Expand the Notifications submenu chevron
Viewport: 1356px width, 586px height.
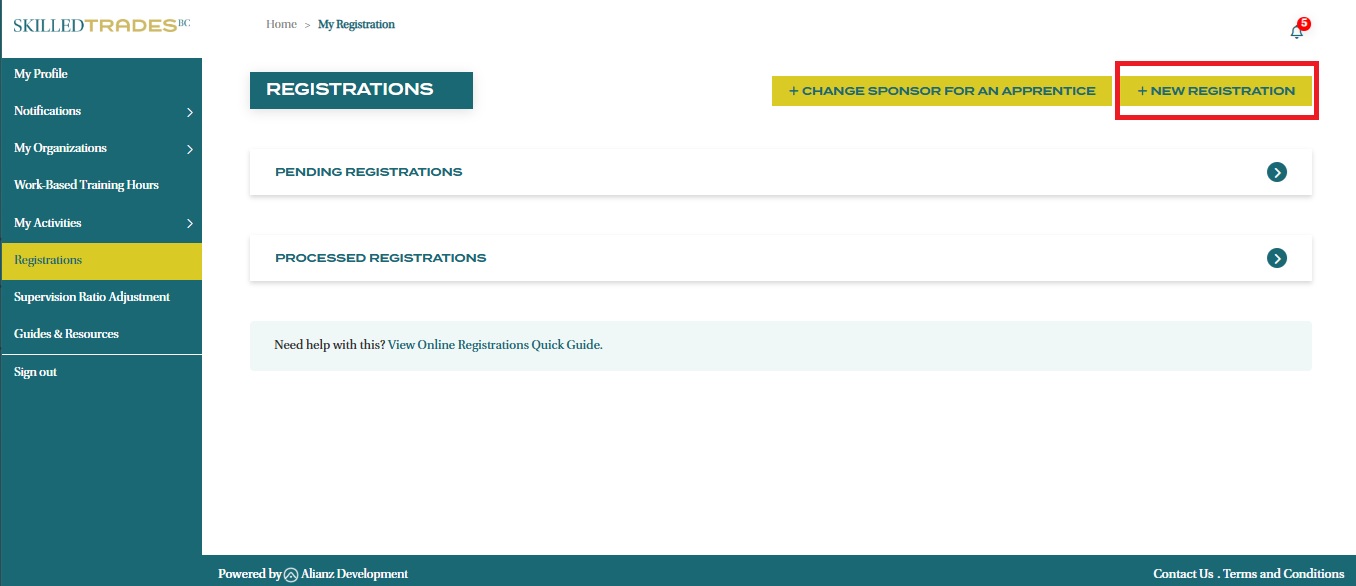tap(190, 112)
